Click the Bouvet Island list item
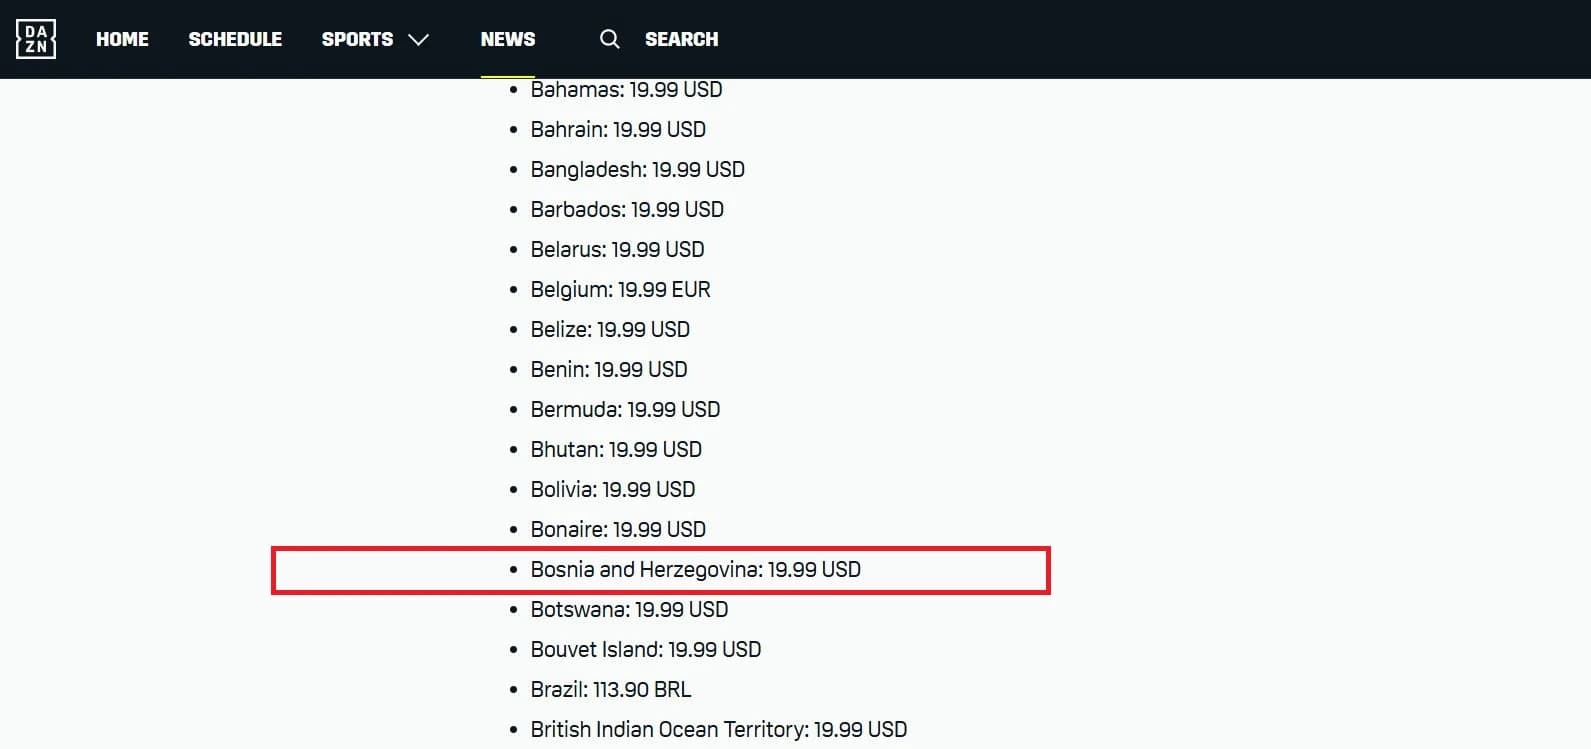The image size is (1591, 749). tap(646, 649)
